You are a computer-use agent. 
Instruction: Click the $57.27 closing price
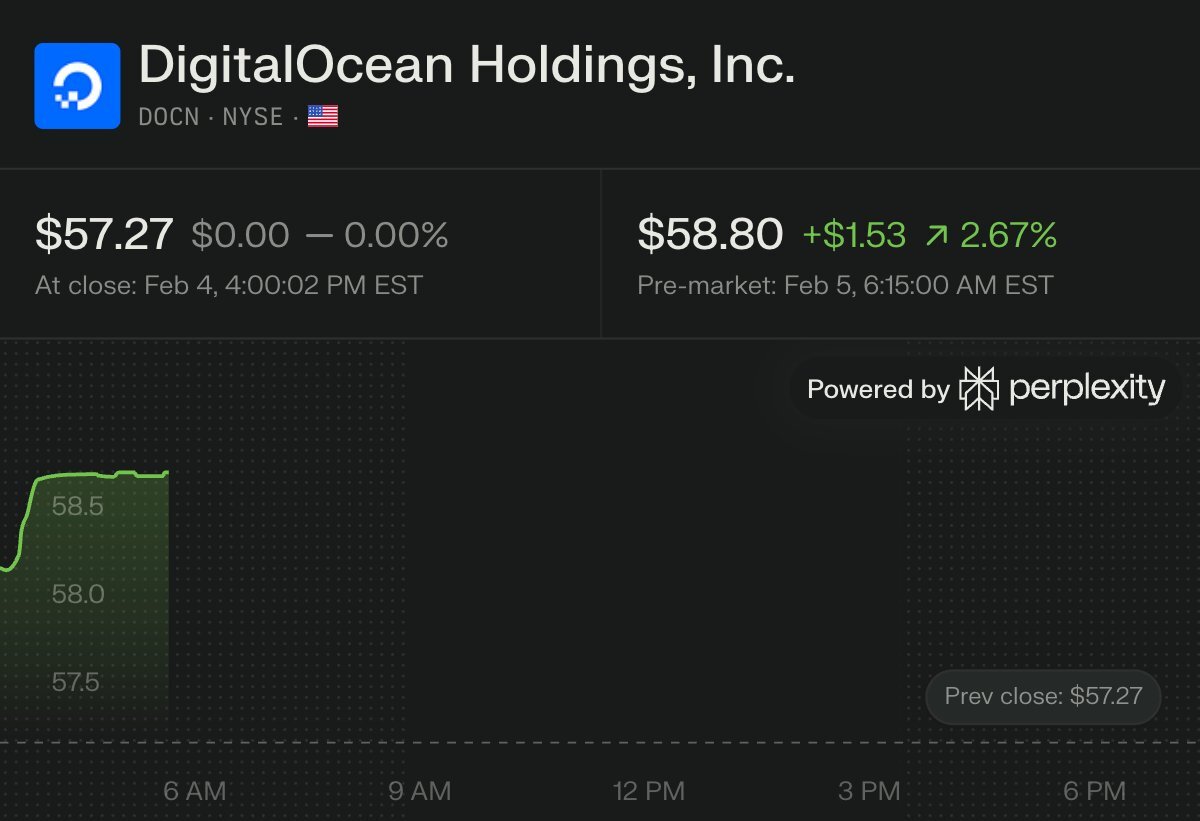point(104,235)
